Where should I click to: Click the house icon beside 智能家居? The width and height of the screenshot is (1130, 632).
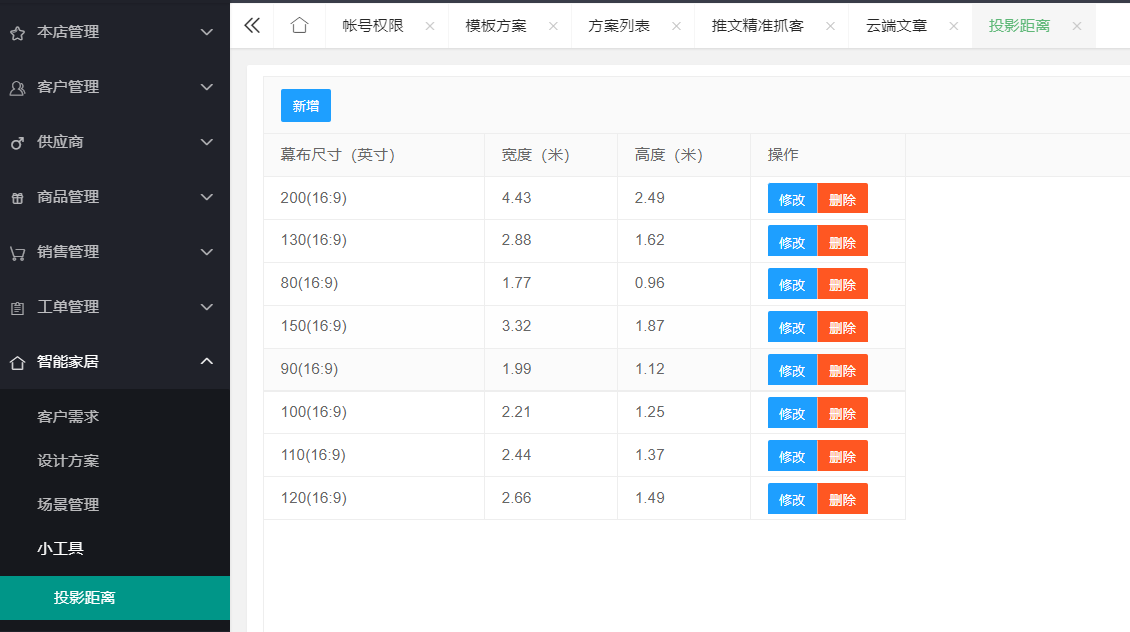17,362
